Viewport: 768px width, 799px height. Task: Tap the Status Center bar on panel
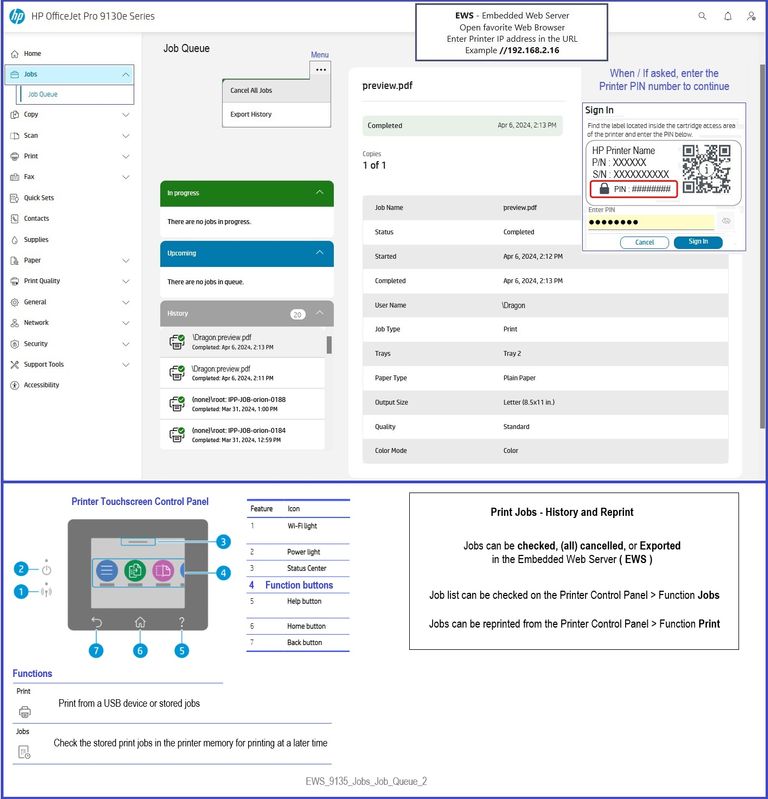pyautogui.click(x=138, y=541)
